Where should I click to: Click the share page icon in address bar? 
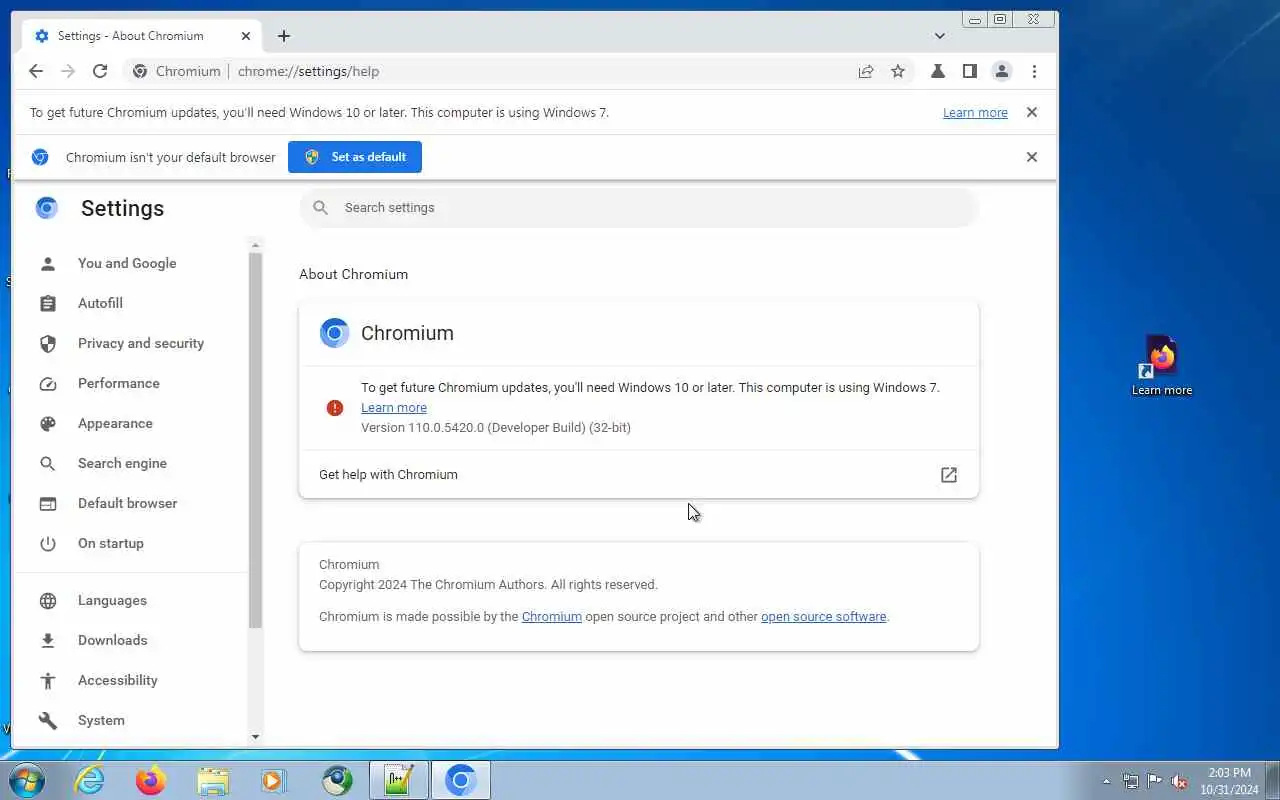pos(866,71)
